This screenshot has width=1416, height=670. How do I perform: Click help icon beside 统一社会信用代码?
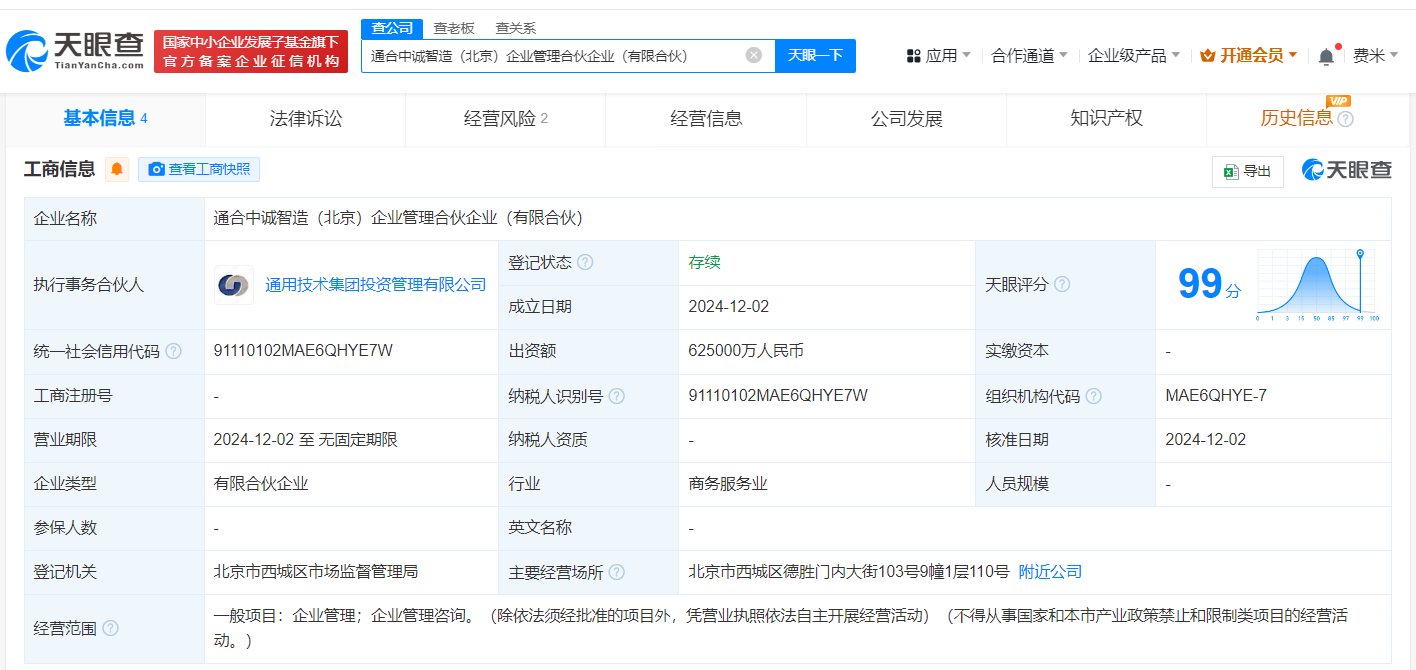pyautogui.click(x=174, y=351)
